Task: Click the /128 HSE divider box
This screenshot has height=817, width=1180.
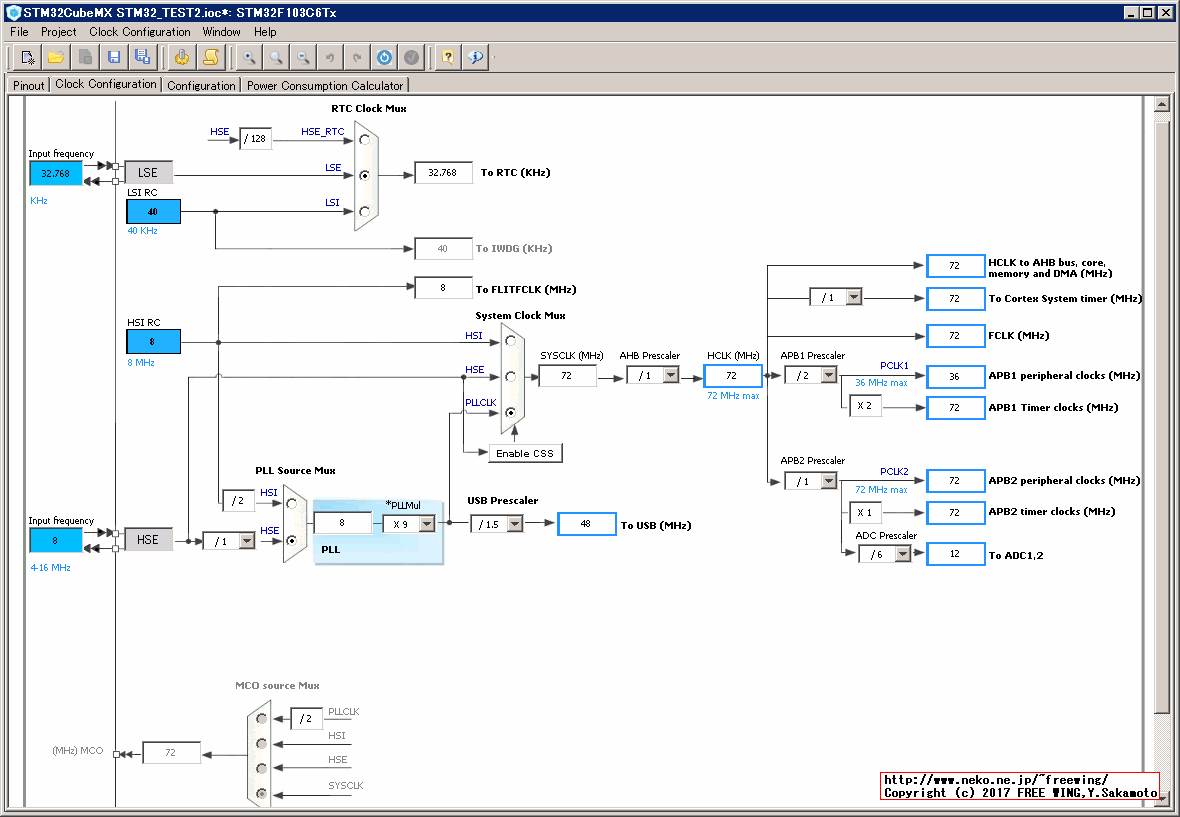Action: 256,138
